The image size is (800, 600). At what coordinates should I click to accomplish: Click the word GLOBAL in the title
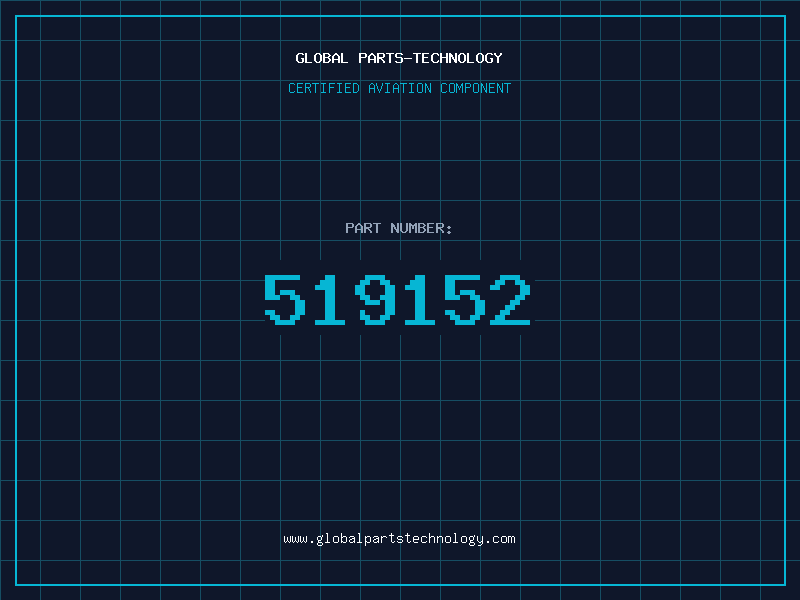pyautogui.click(x=321, y=58)
